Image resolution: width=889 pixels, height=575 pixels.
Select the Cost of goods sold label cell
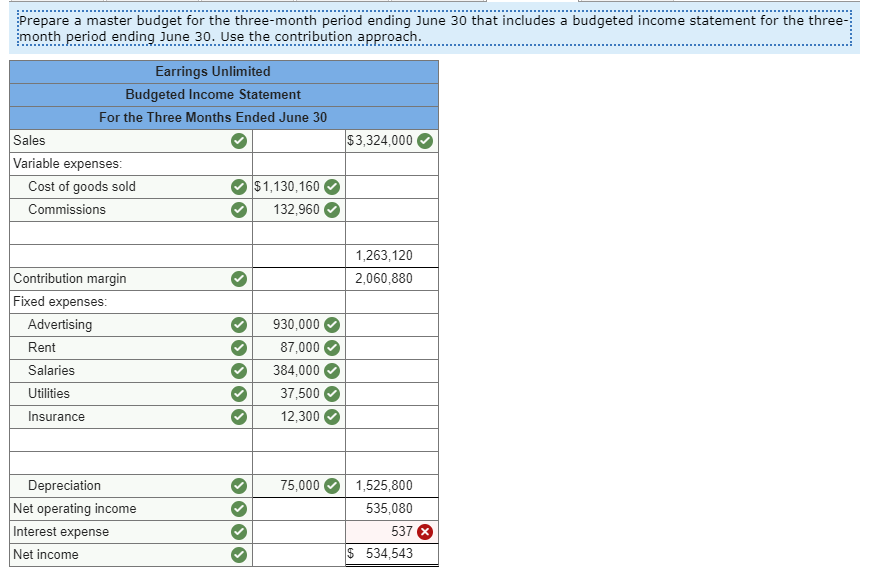tap(131, 187)
